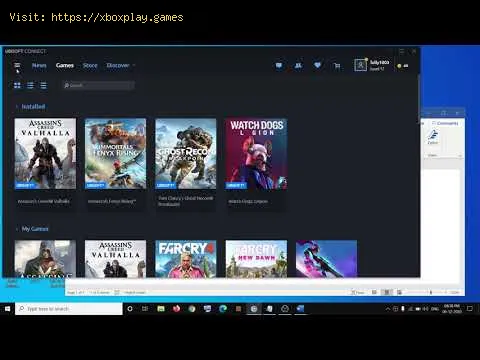The height and width of the screenshot is (360, 480).
Task: Open Word from the taskbar
Action: tap(300, 309)
